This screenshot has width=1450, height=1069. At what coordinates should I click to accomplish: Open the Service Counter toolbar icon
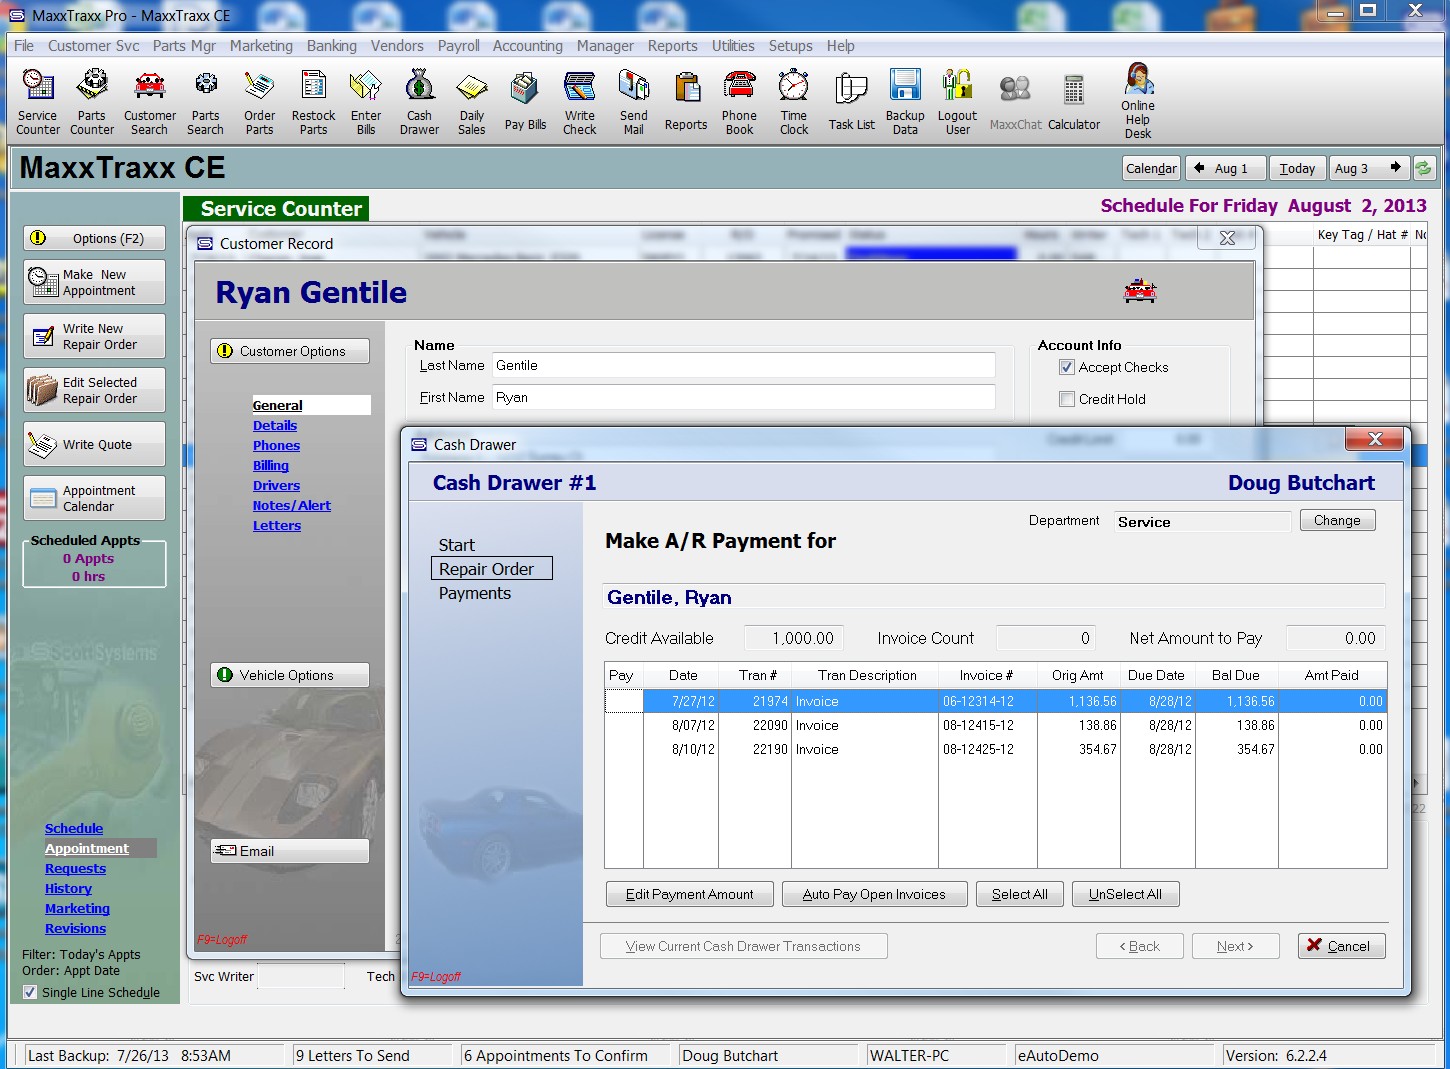coord(38,102)
